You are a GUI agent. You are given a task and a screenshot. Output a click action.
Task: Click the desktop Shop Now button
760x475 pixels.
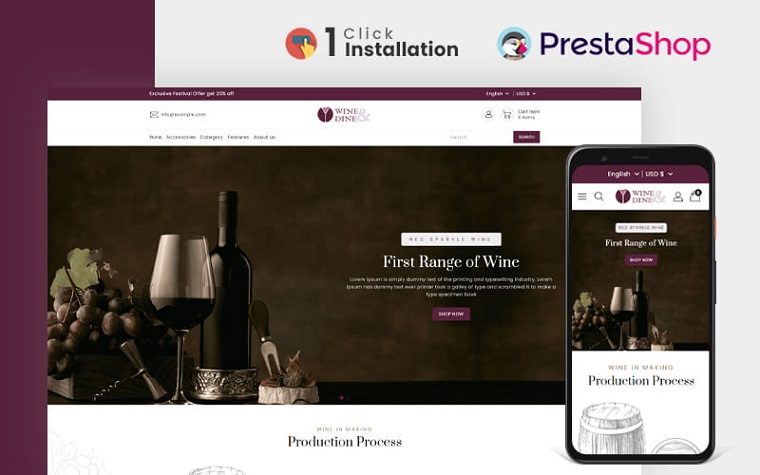(451, 314)
